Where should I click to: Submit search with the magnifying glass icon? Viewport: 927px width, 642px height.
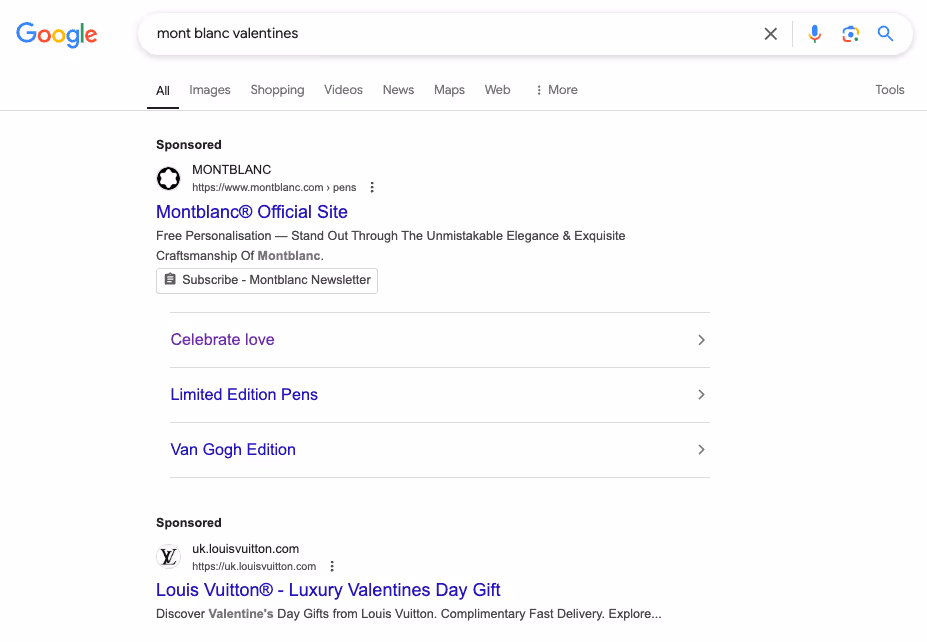coord(885,34)
